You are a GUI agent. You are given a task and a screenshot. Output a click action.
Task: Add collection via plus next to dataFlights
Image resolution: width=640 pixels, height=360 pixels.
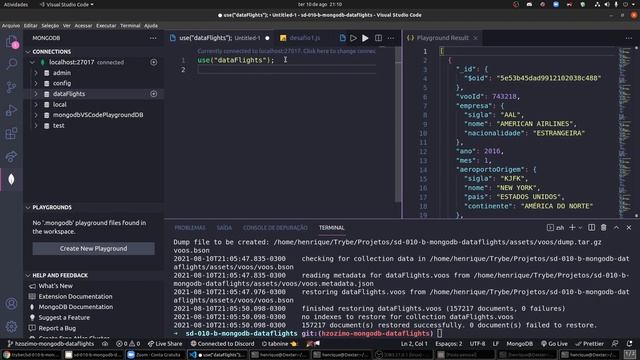tap(153, 94)
